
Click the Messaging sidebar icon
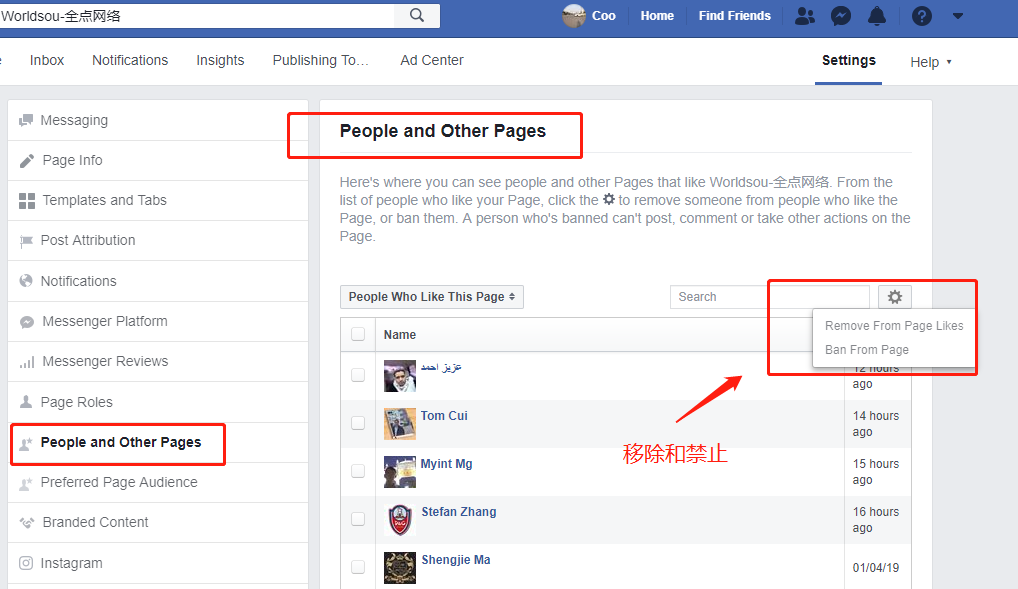point(26,120)
